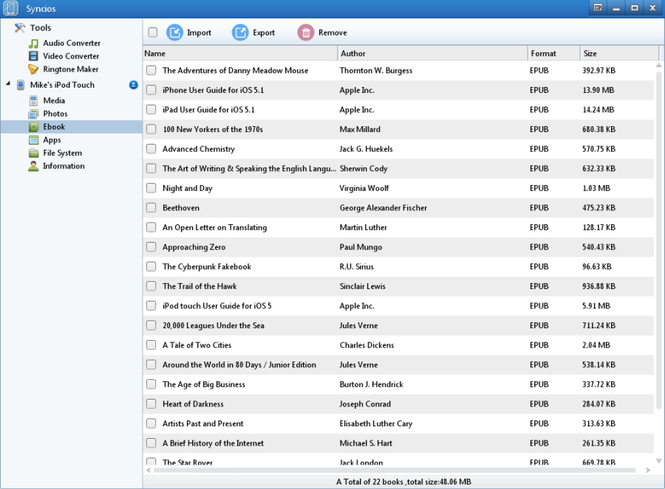Image resolution: width=665 pixels, height=489 pixels.
Task: Select the title 20,000 Leagues Under the Sea
Action: point(213,326)
